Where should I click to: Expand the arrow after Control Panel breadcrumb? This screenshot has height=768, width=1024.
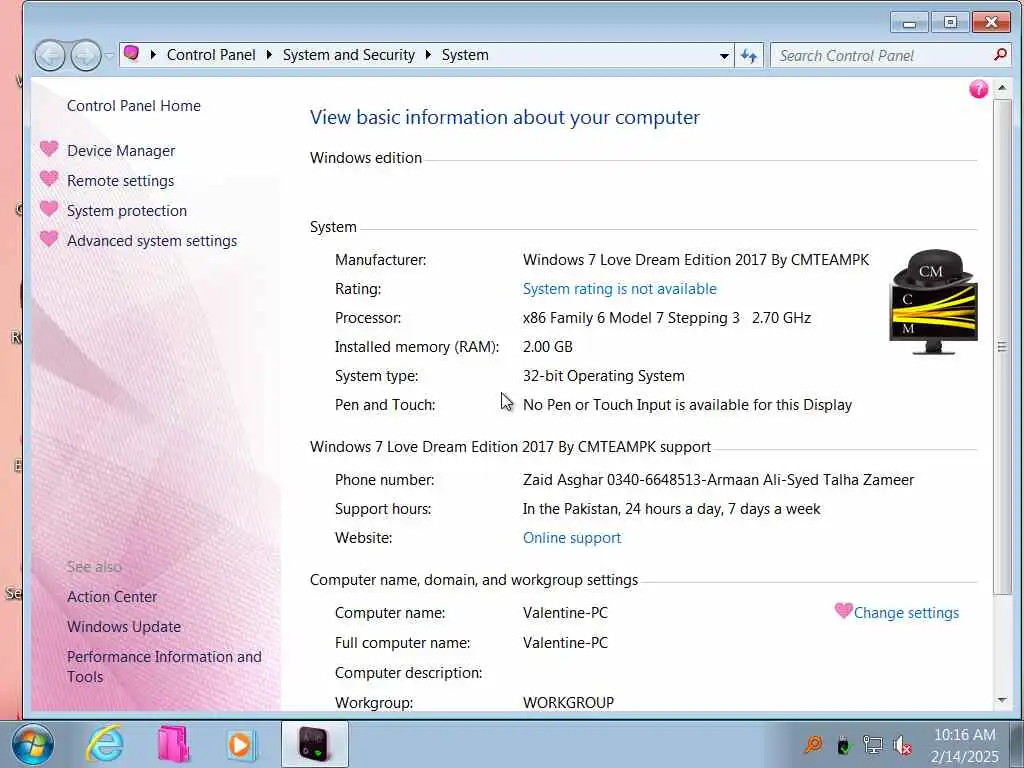[269, 55]
